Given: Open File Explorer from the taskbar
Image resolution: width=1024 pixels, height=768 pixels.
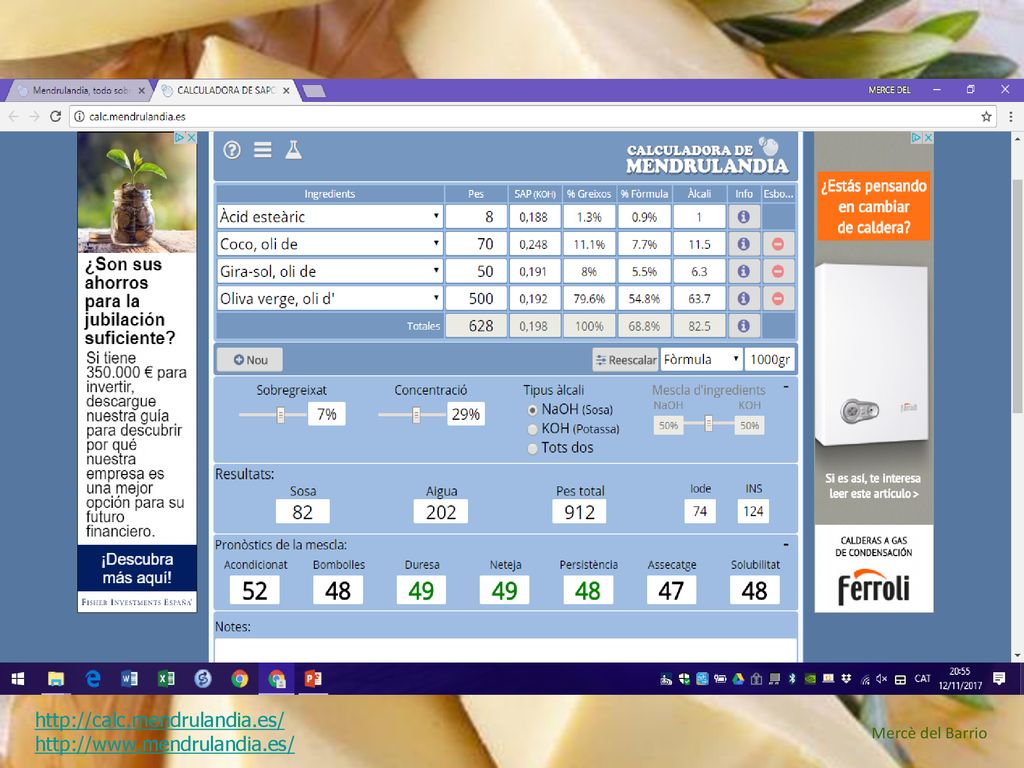Looking at the screenshot, I should [56, 679].
